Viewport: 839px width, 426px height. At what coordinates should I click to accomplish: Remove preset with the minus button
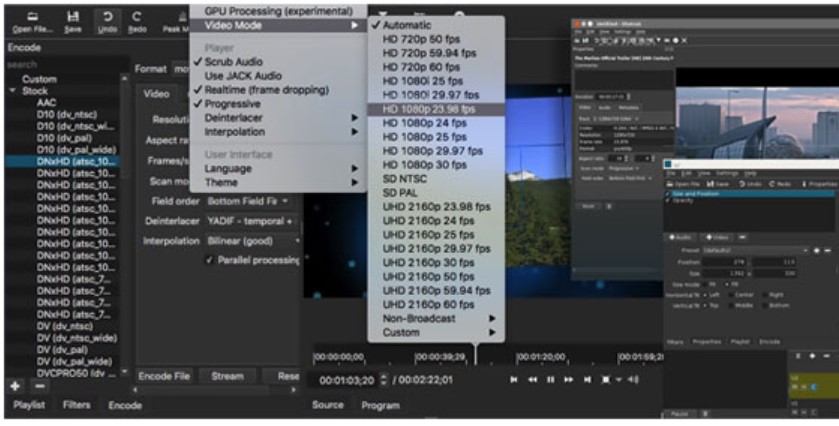click(40, 386)
